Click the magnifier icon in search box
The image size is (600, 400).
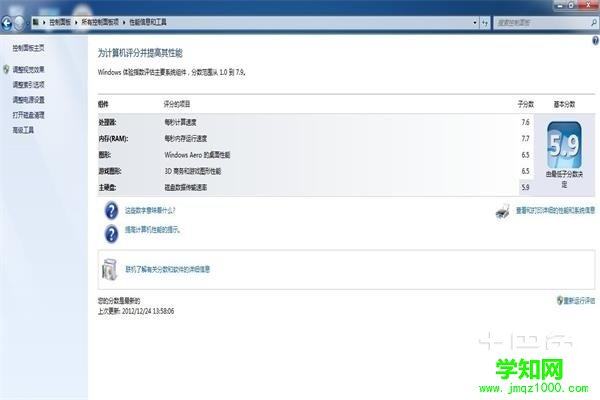point(594,23)
